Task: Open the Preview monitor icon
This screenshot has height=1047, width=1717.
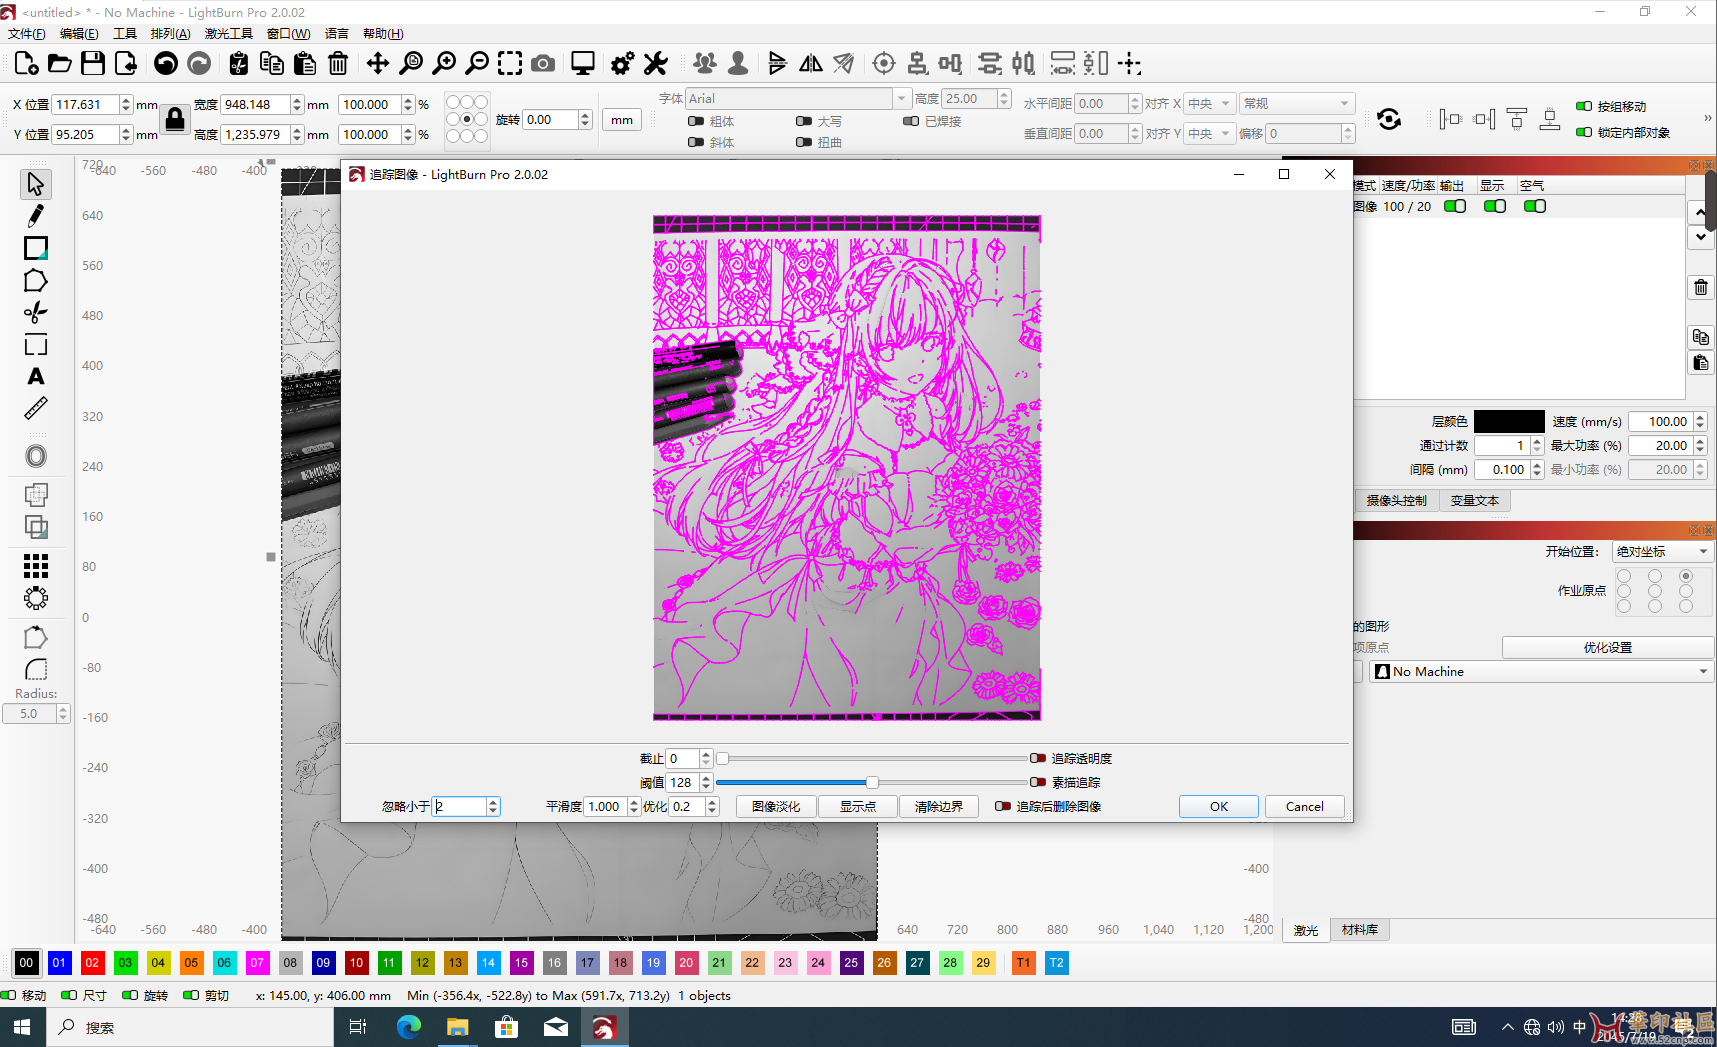Action: [582, 64]
